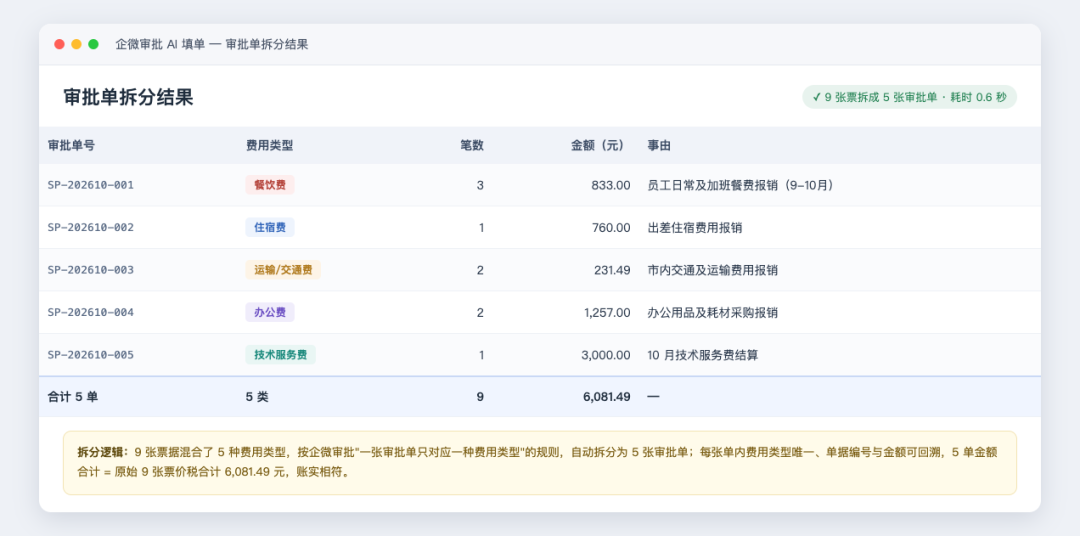Click the 审批单号 column header
The image size is (1080, 536).
point(71,145)
